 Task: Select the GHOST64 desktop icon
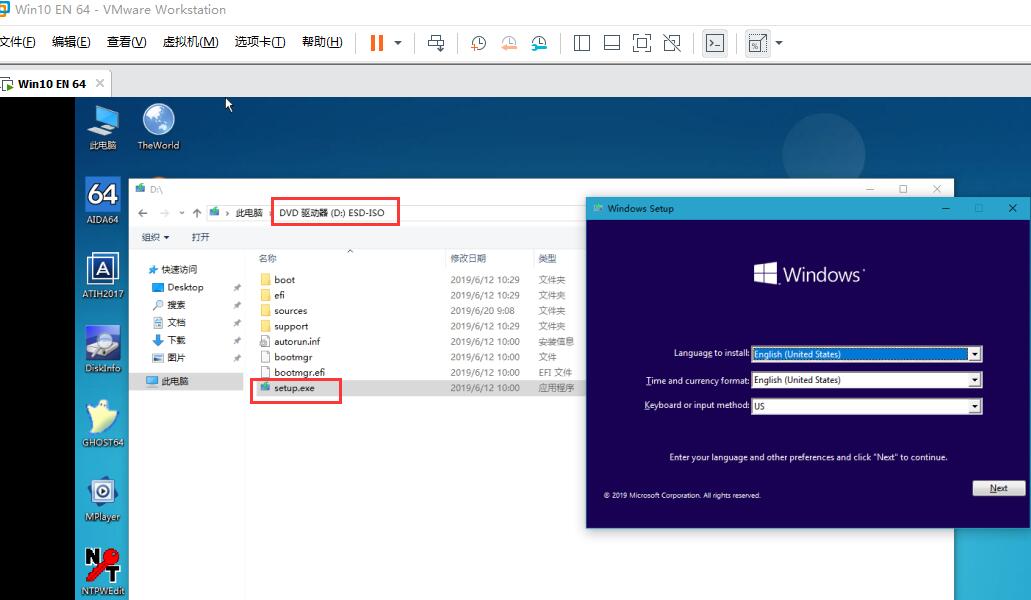pos(103,424)
